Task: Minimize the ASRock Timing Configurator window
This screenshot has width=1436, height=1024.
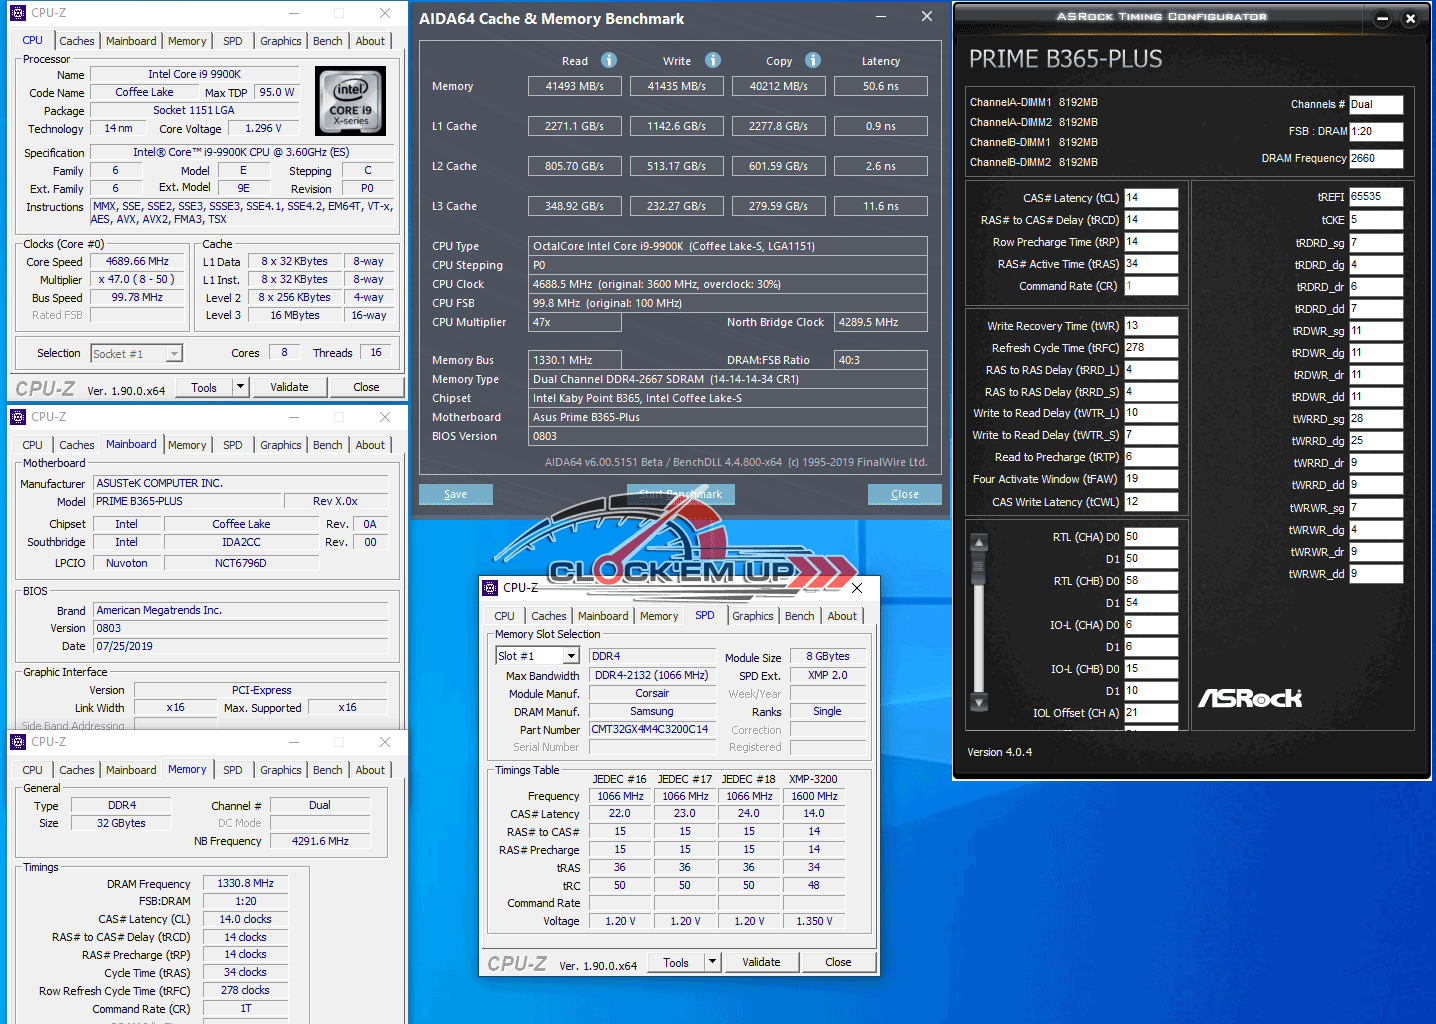Action: [1382, 18]
